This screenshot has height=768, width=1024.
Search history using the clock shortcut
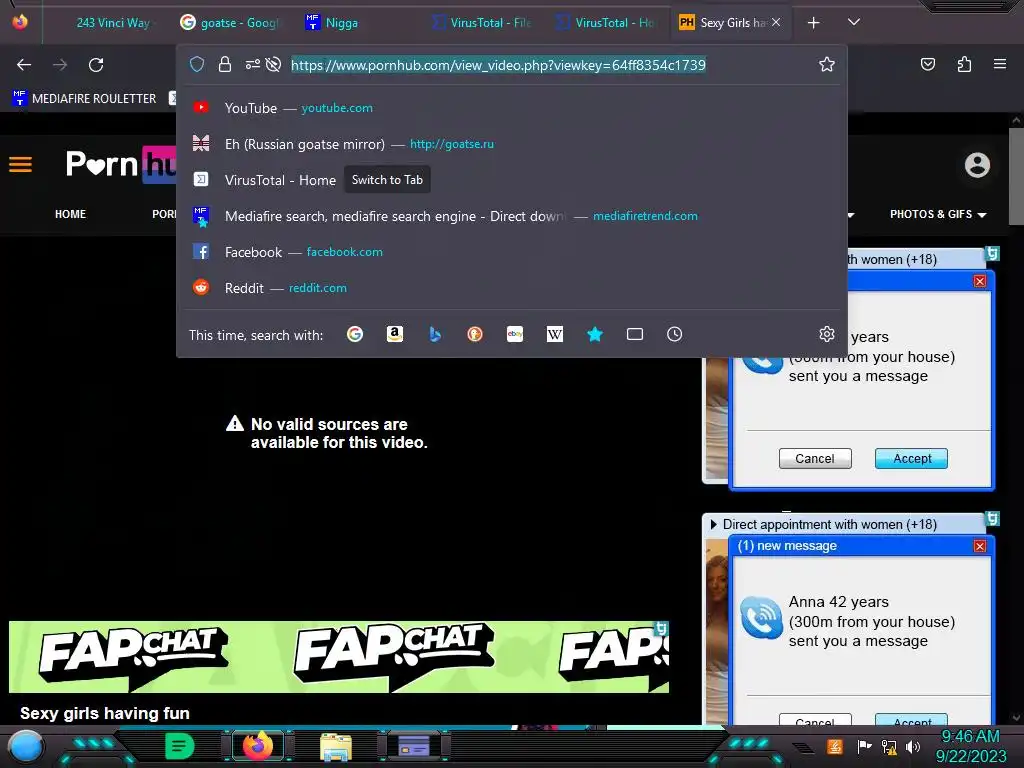click(x=675, y=334)
